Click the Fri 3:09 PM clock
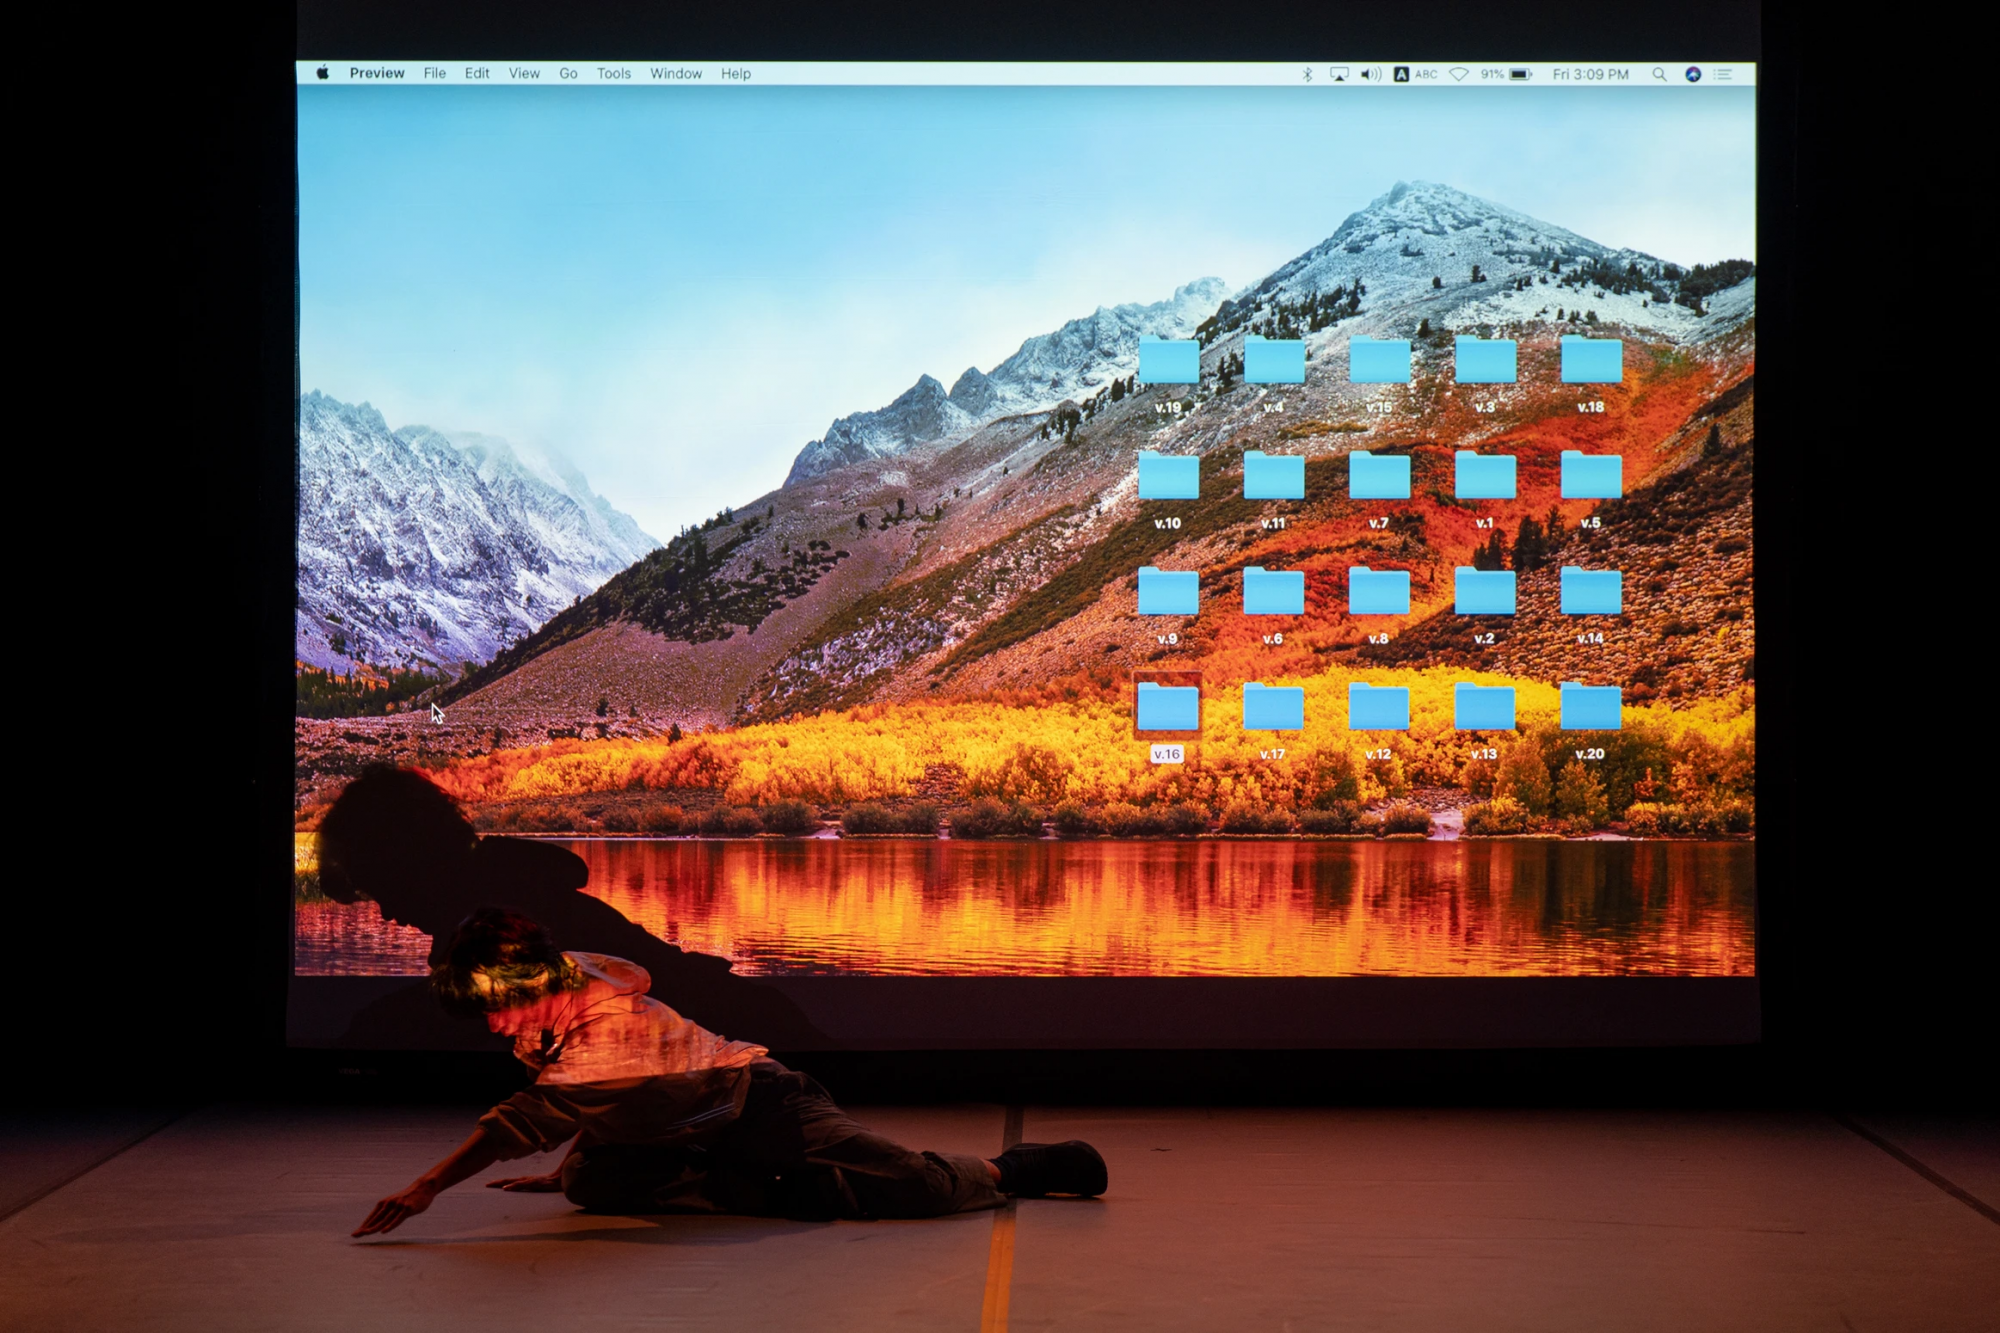This screenshot has width=2000, height=1333. tap(1591, 74)
